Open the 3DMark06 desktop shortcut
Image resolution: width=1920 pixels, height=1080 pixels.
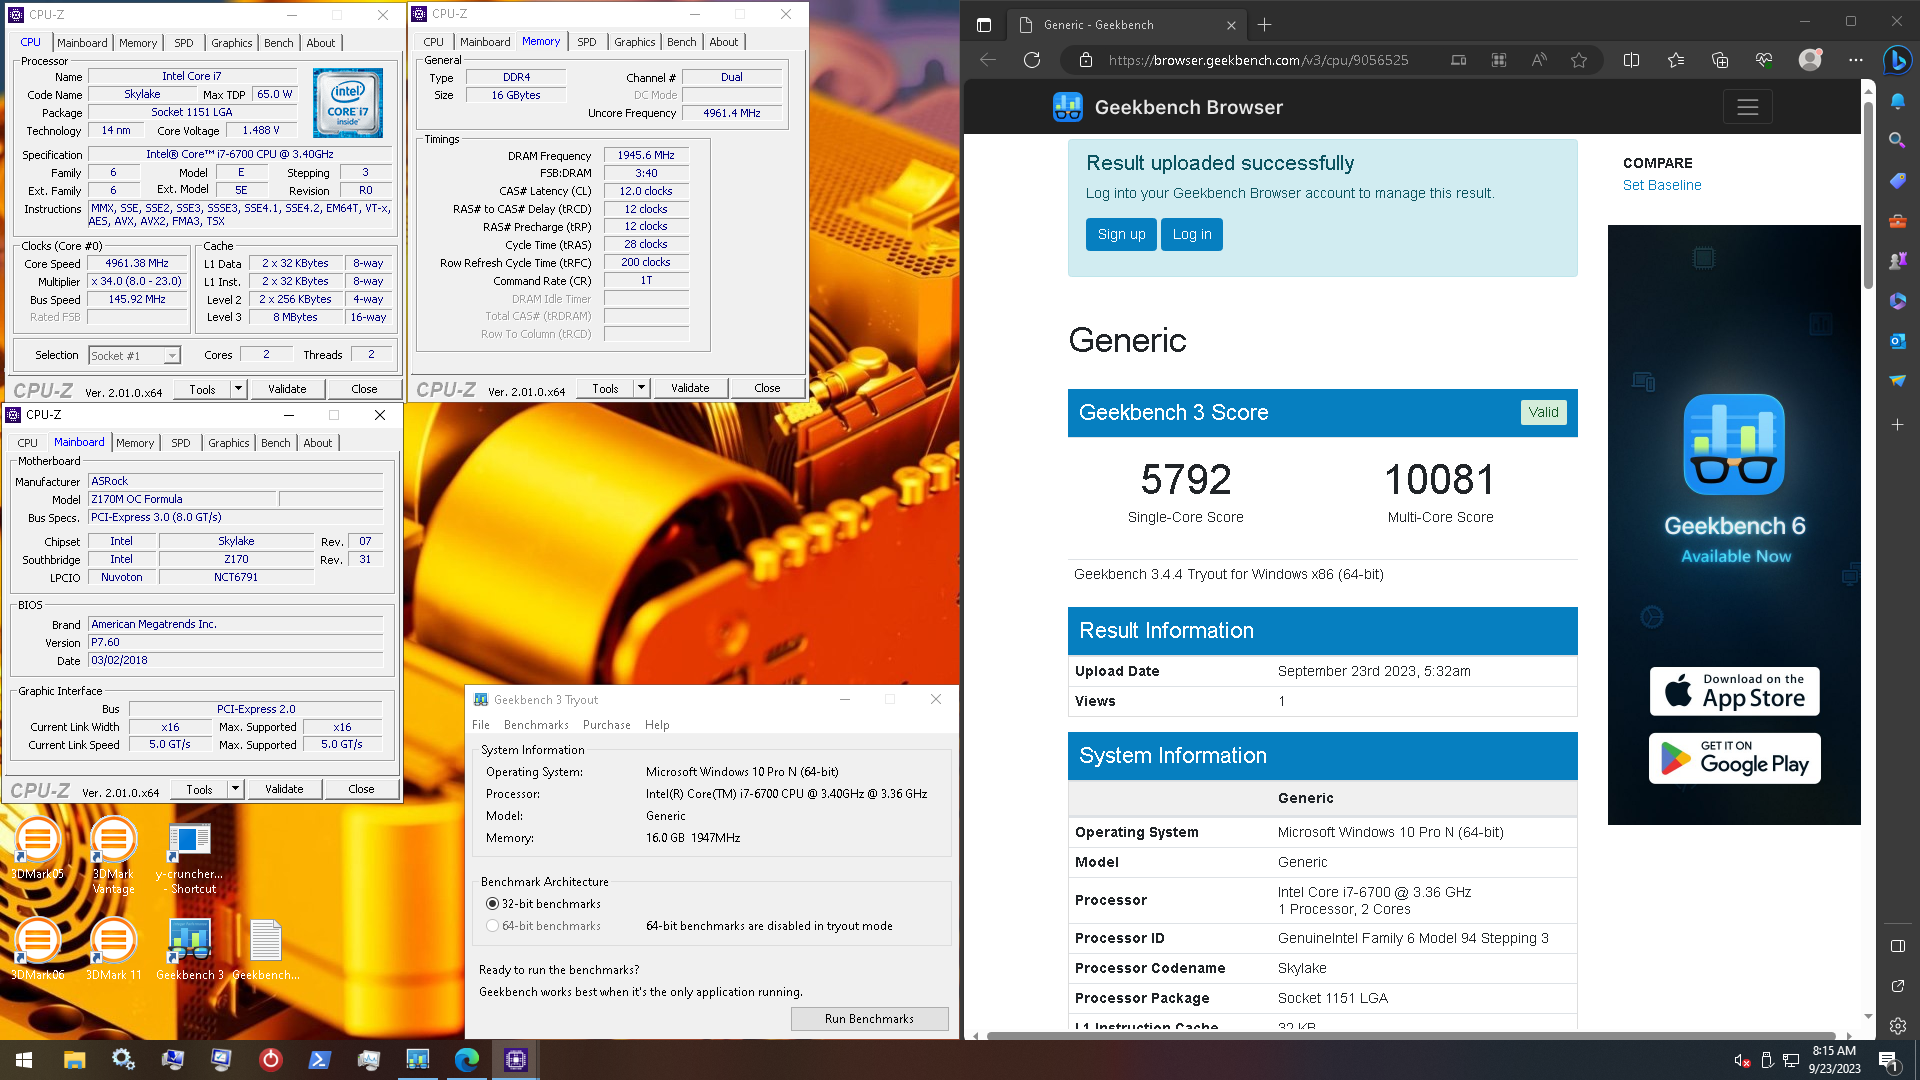click(x=38, y=948)
